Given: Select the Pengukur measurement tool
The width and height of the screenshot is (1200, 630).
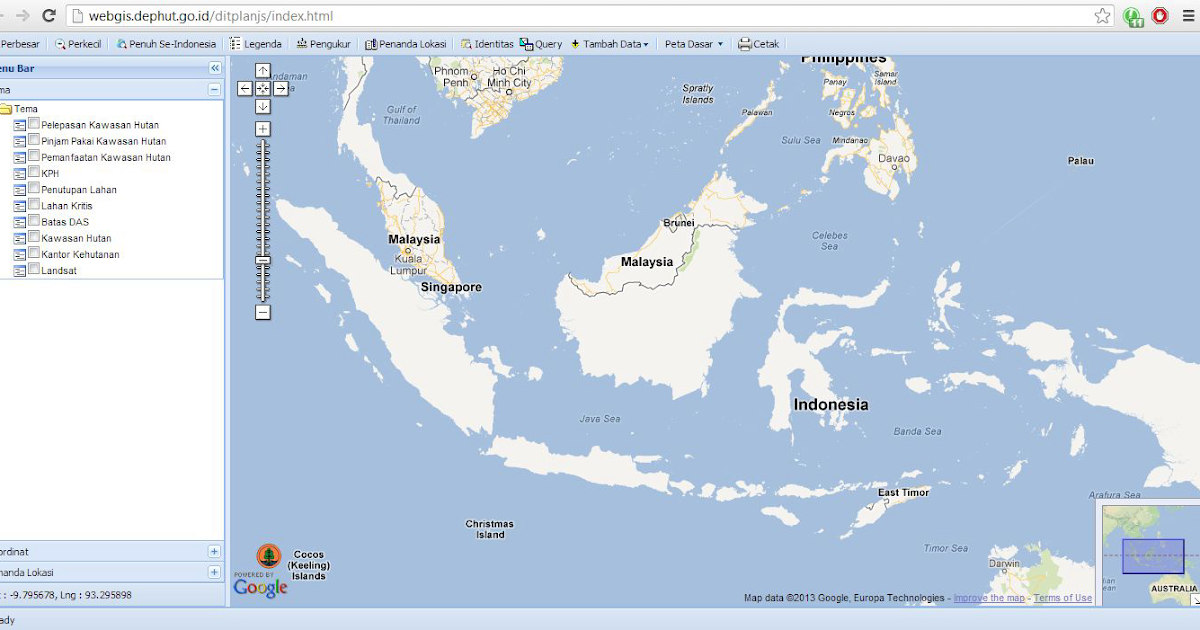Looking at the screenshot, I should tap(322, 43).
